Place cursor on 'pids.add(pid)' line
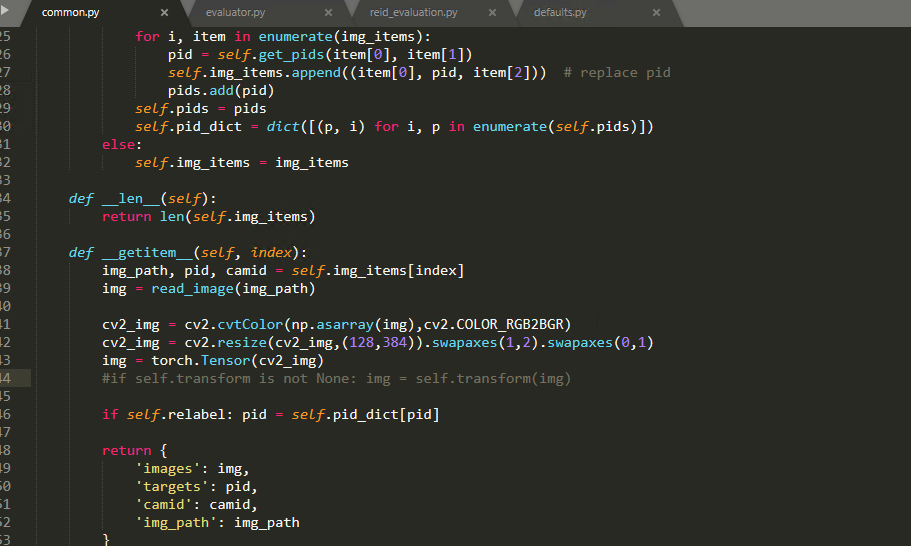The image size is (911, 546). 221,91
